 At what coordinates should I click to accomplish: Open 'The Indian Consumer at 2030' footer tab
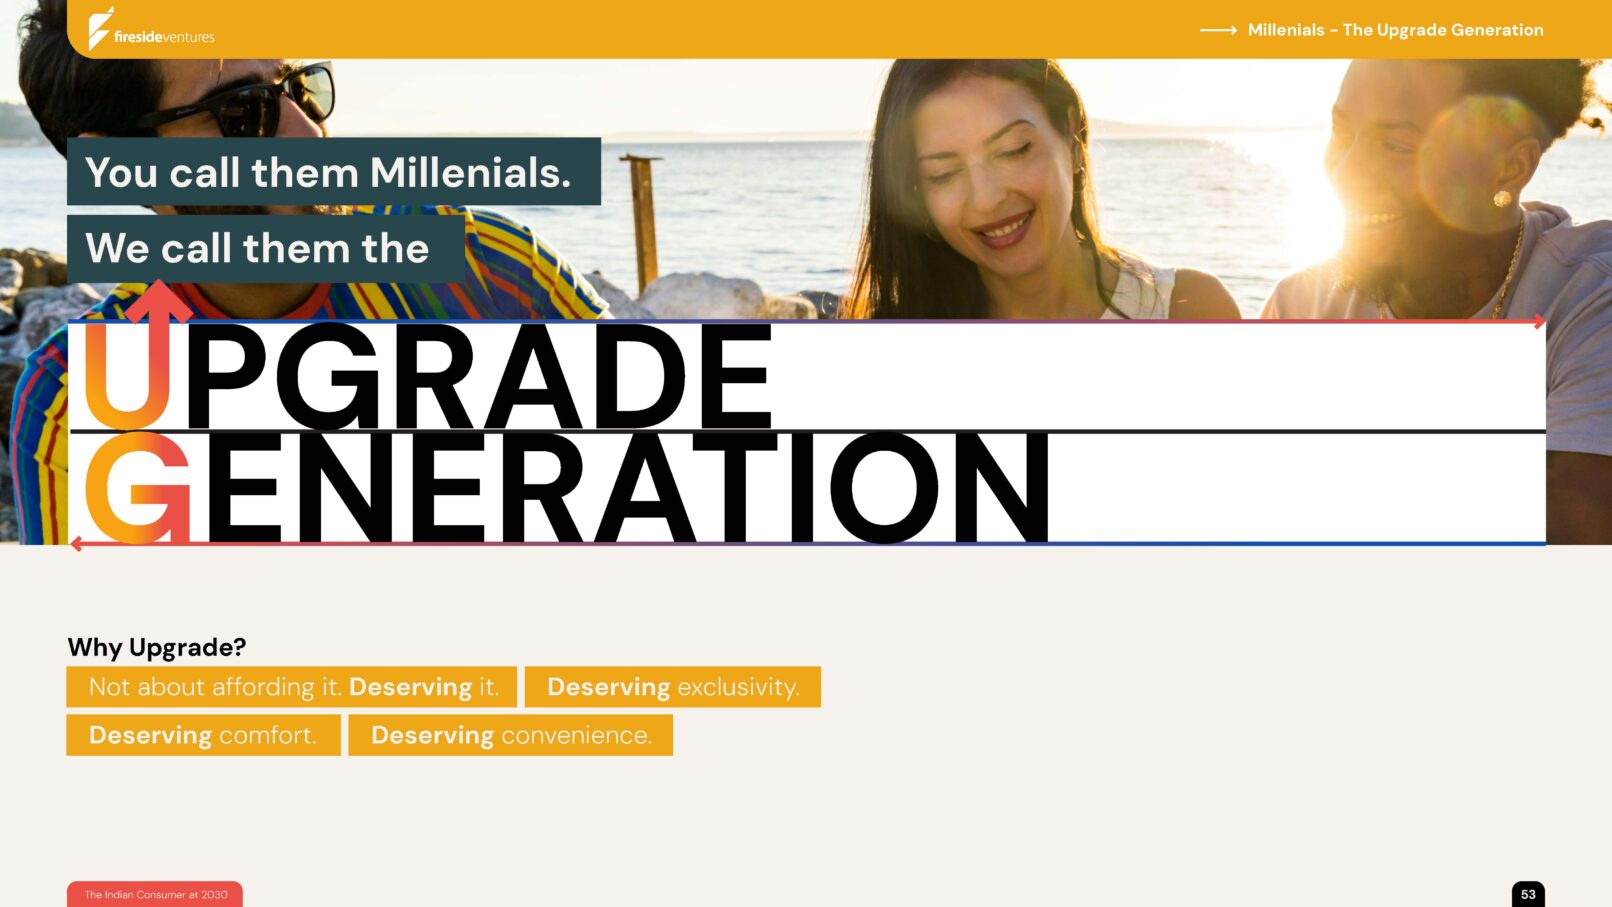tap(155, 894)
